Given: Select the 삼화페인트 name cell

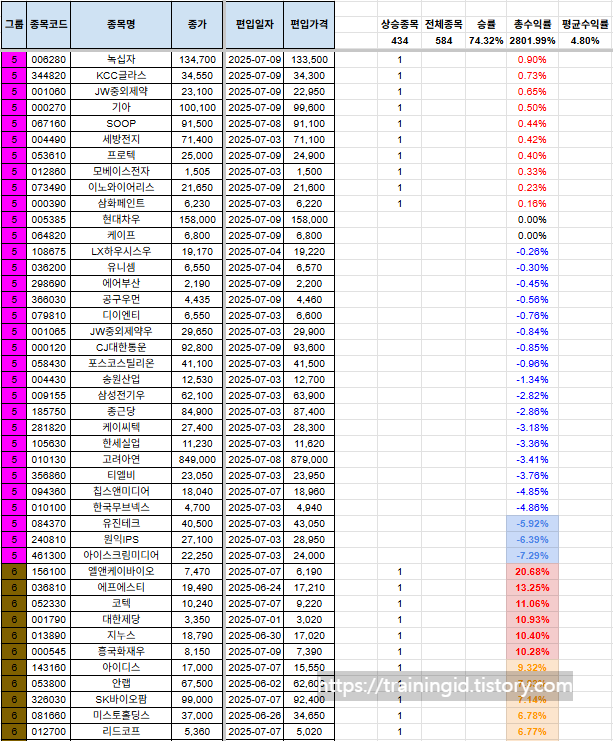Looking at the screenshot, I should [121, 204].
